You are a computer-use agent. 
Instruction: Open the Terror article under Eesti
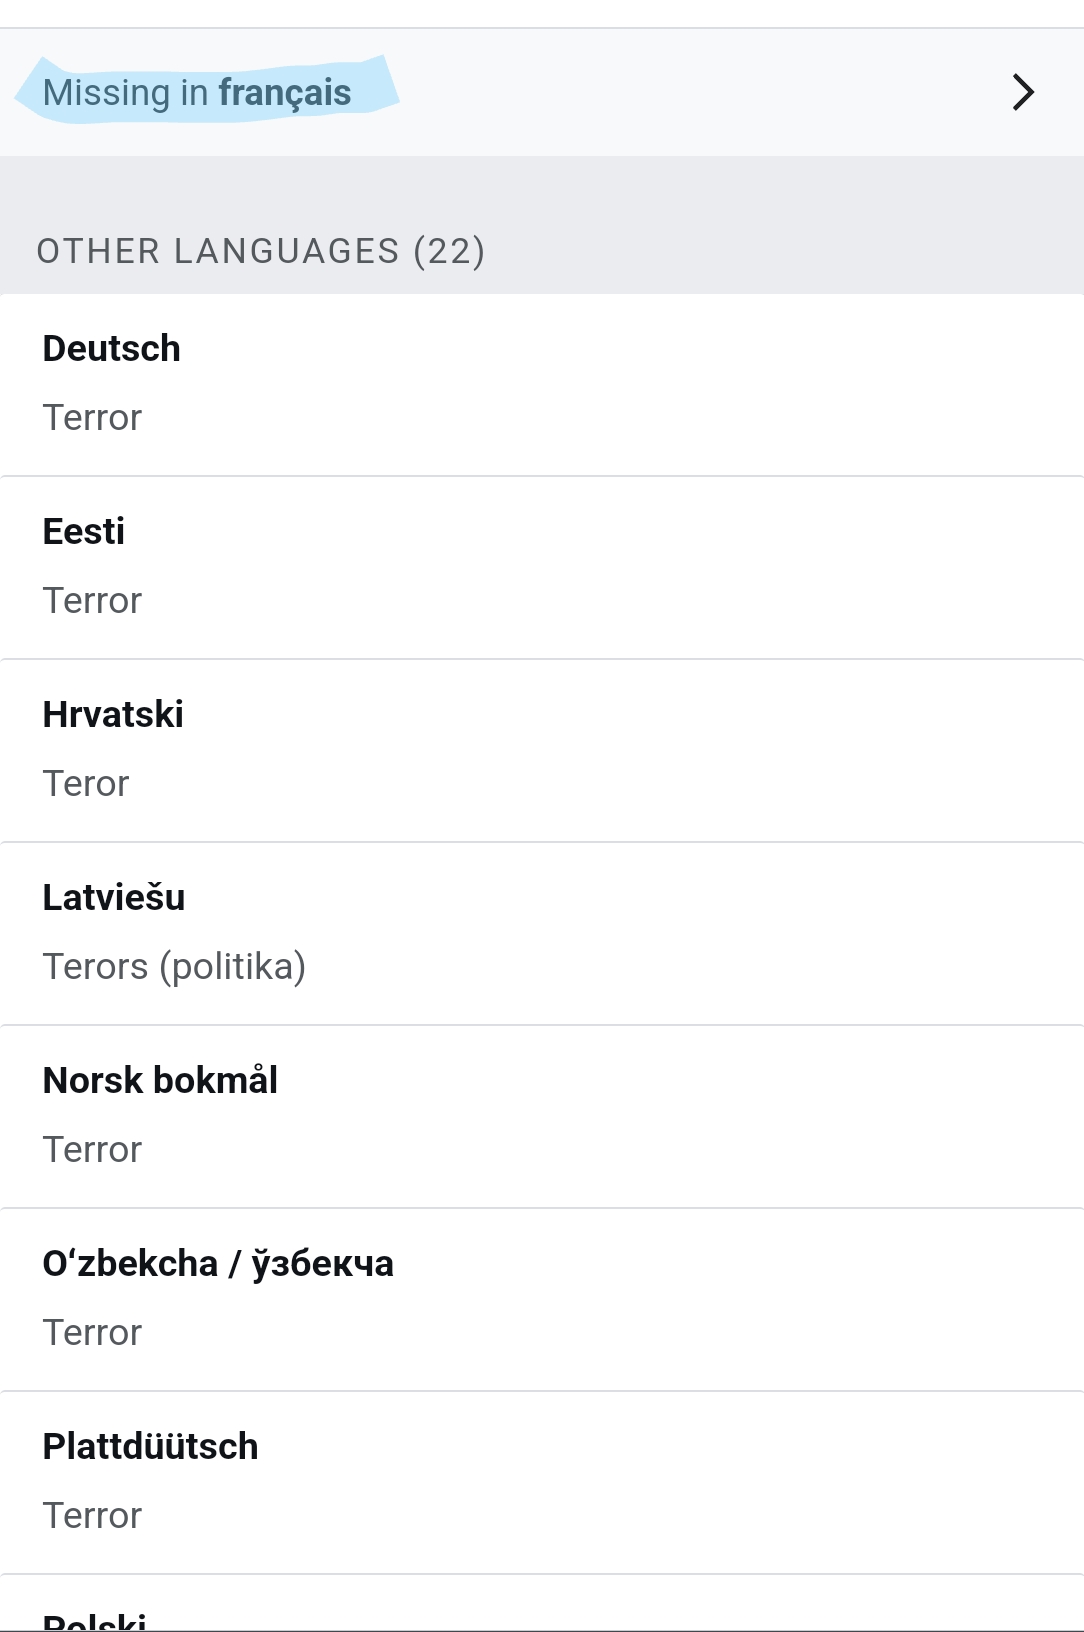[92, 601]
